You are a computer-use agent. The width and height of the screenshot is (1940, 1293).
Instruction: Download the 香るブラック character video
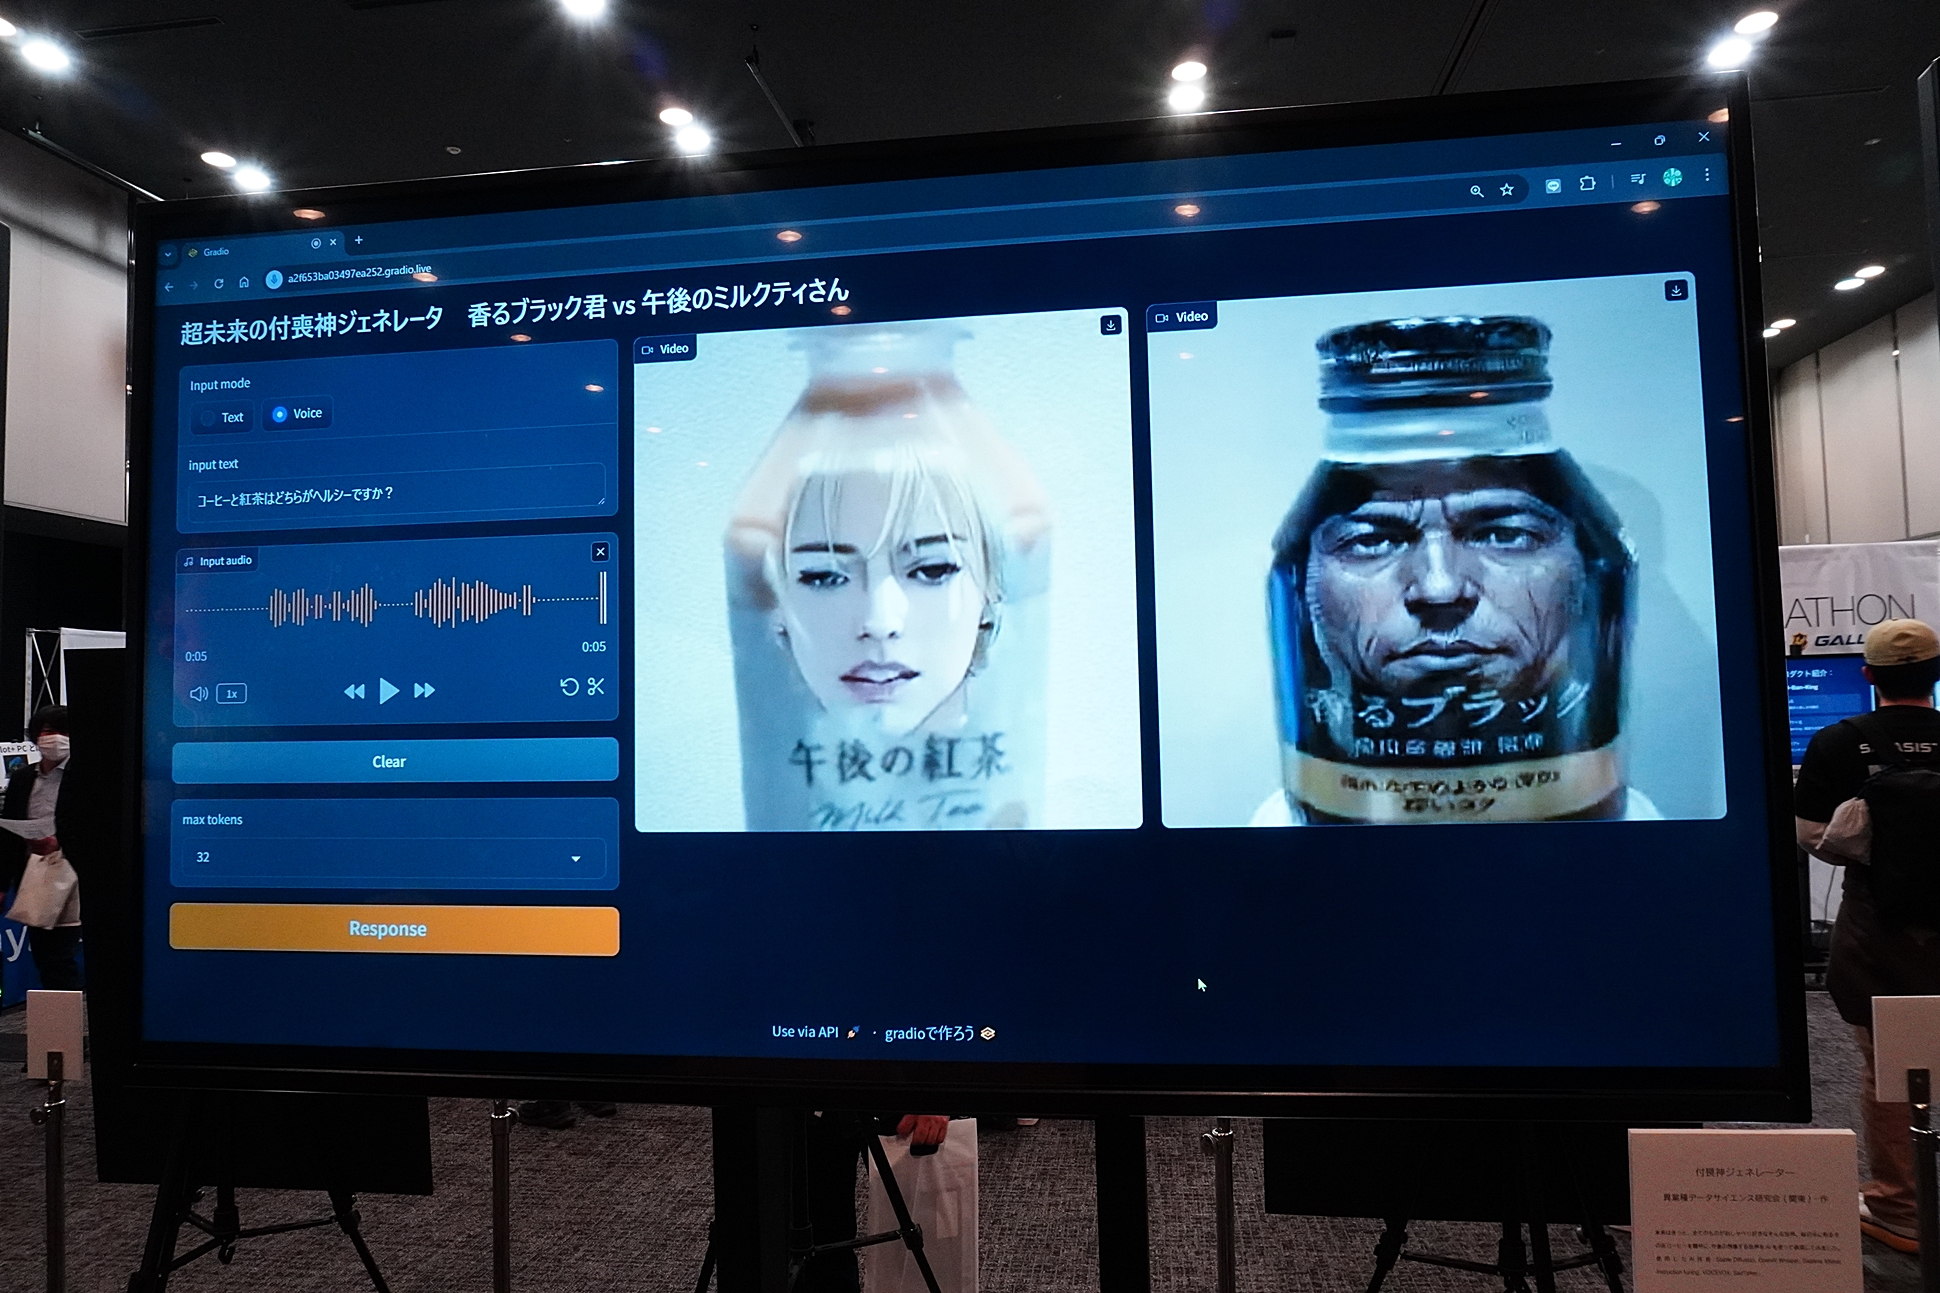pyautogui.click(x=1676, y=290)
